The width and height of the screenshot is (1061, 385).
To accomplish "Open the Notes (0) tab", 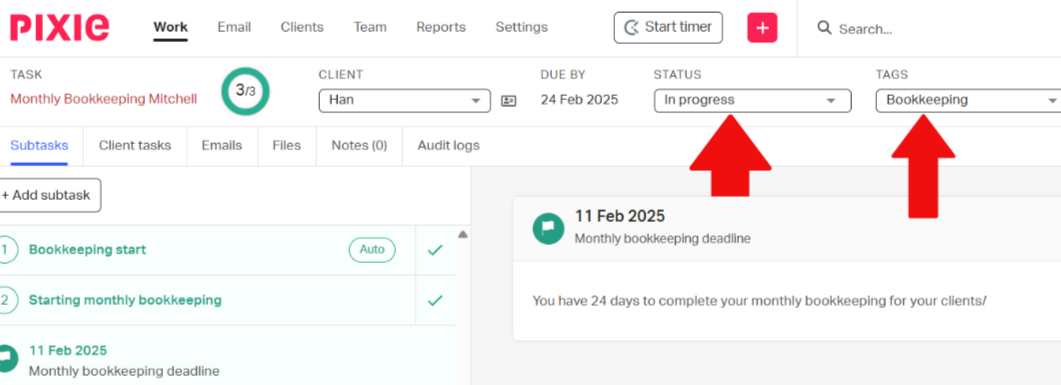I will (359, 145).
